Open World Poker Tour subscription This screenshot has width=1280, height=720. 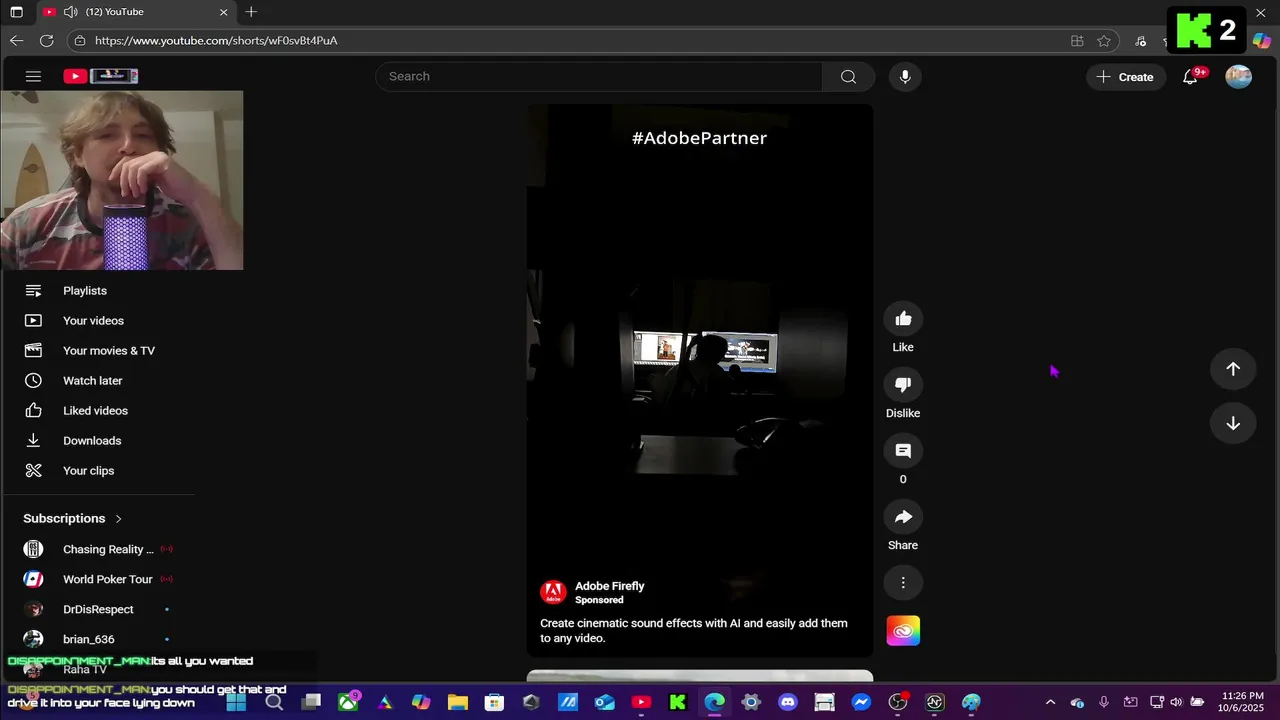110,579
